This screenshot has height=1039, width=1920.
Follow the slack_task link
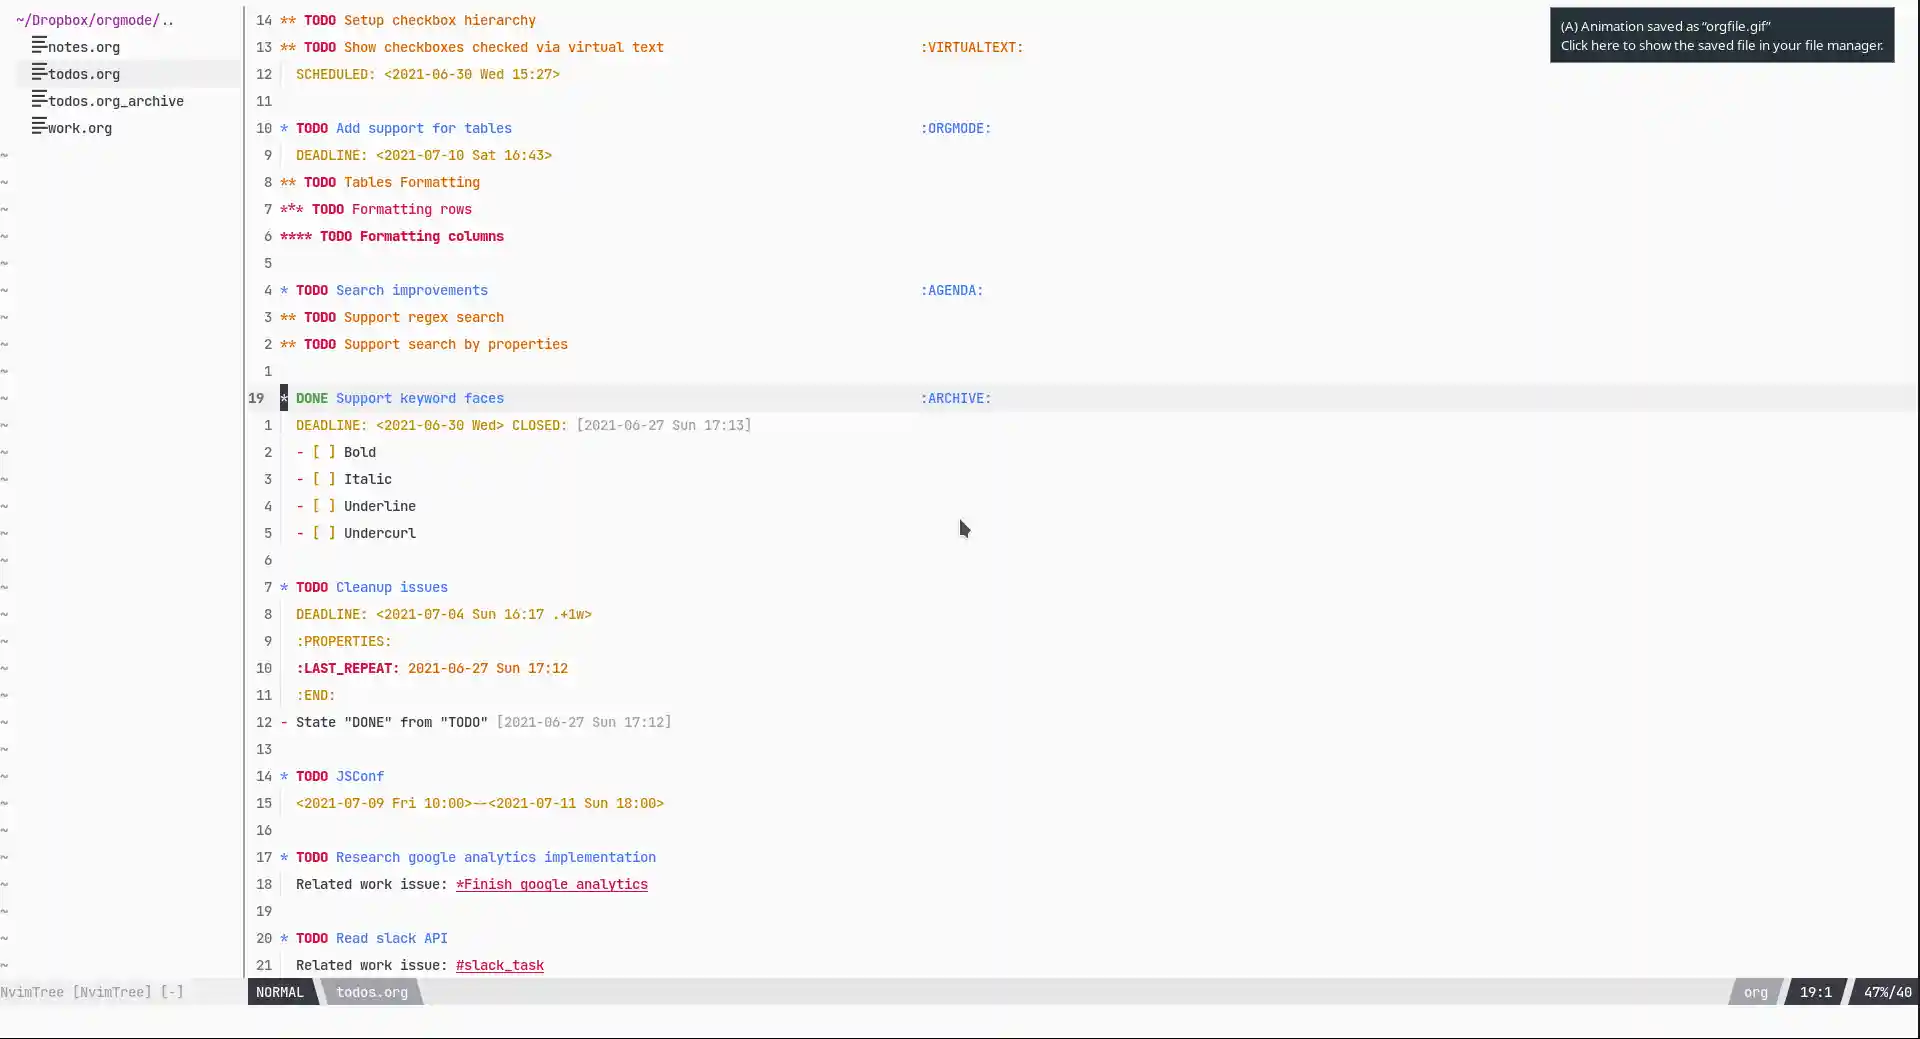coord(499,965)
